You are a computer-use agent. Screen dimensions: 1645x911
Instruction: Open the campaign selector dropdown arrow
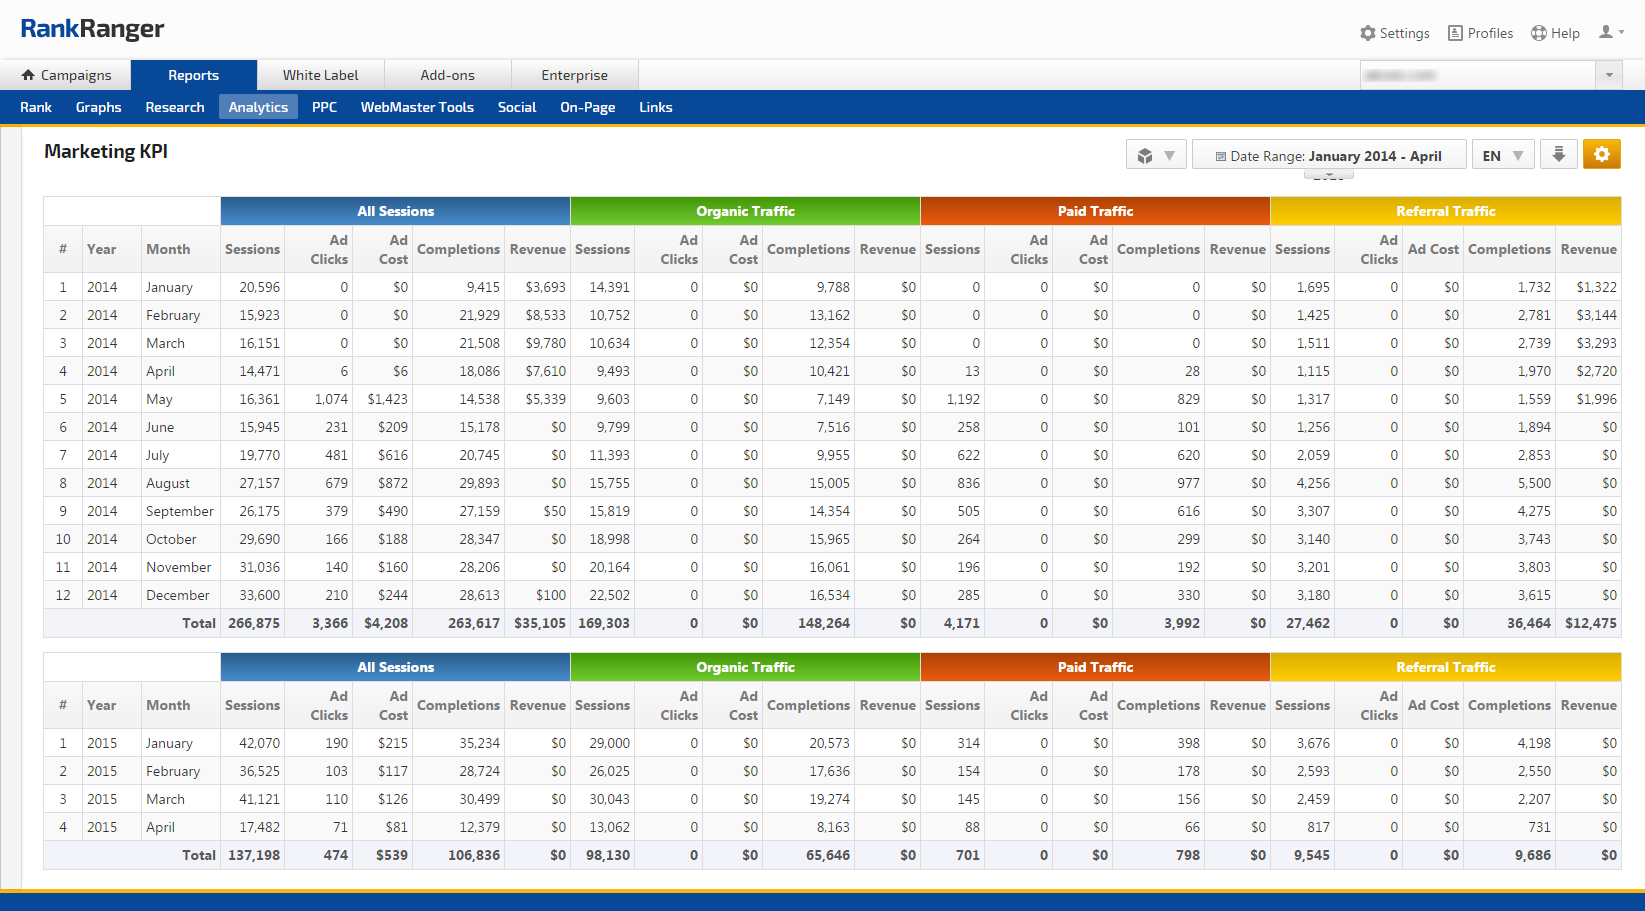(1609, 75)
